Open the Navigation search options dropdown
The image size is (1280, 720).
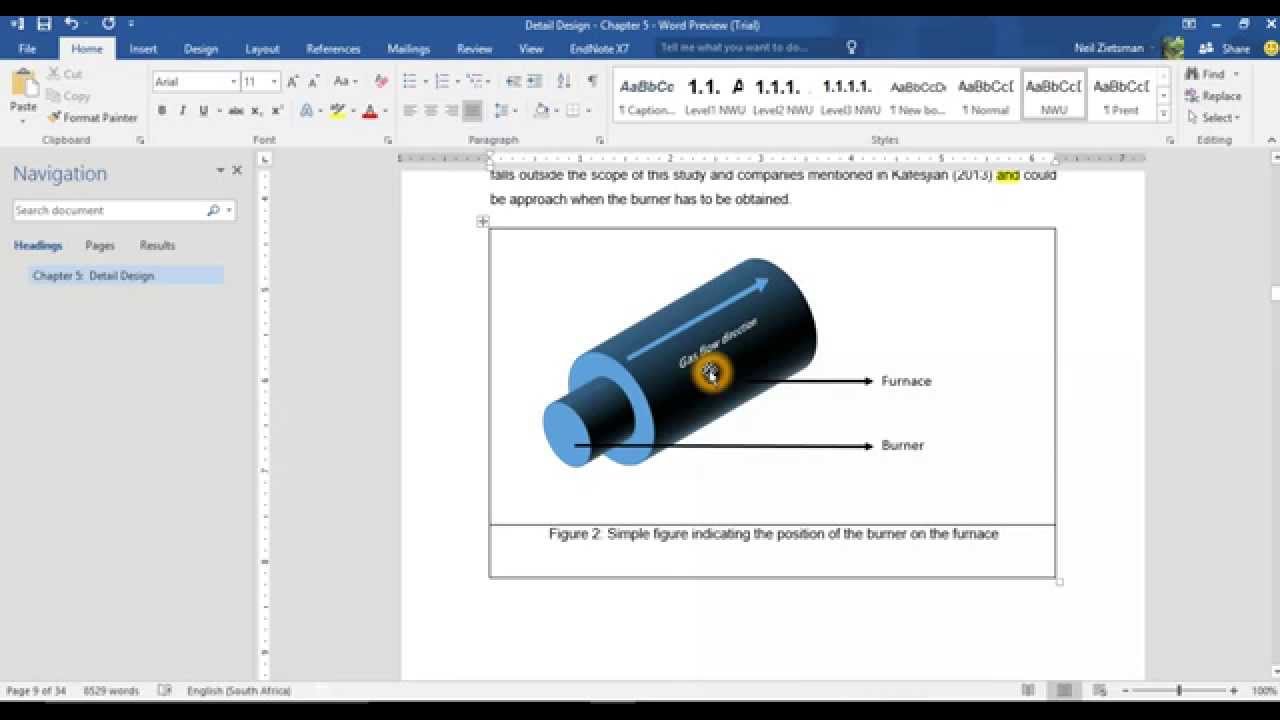pyautogui.click(x=230, y=211)
